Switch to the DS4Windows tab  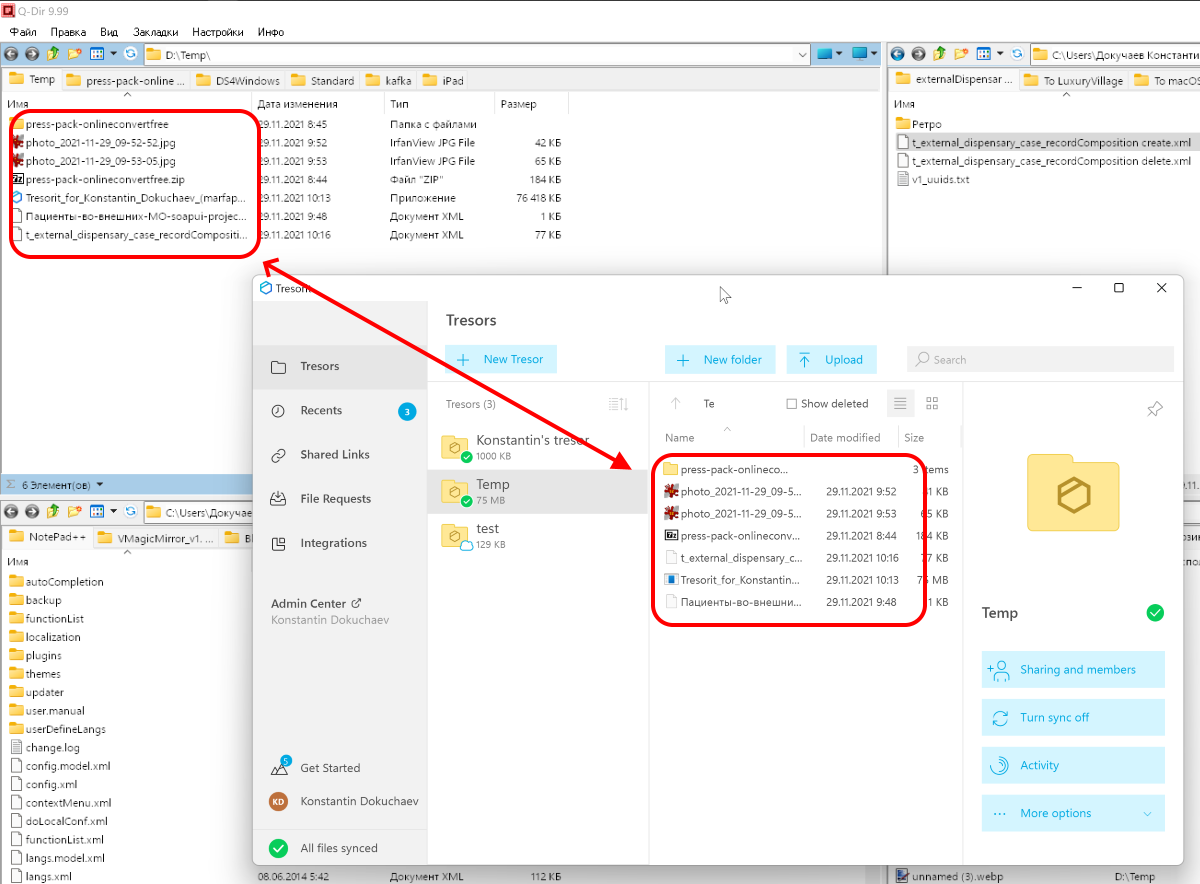point(239,80)
